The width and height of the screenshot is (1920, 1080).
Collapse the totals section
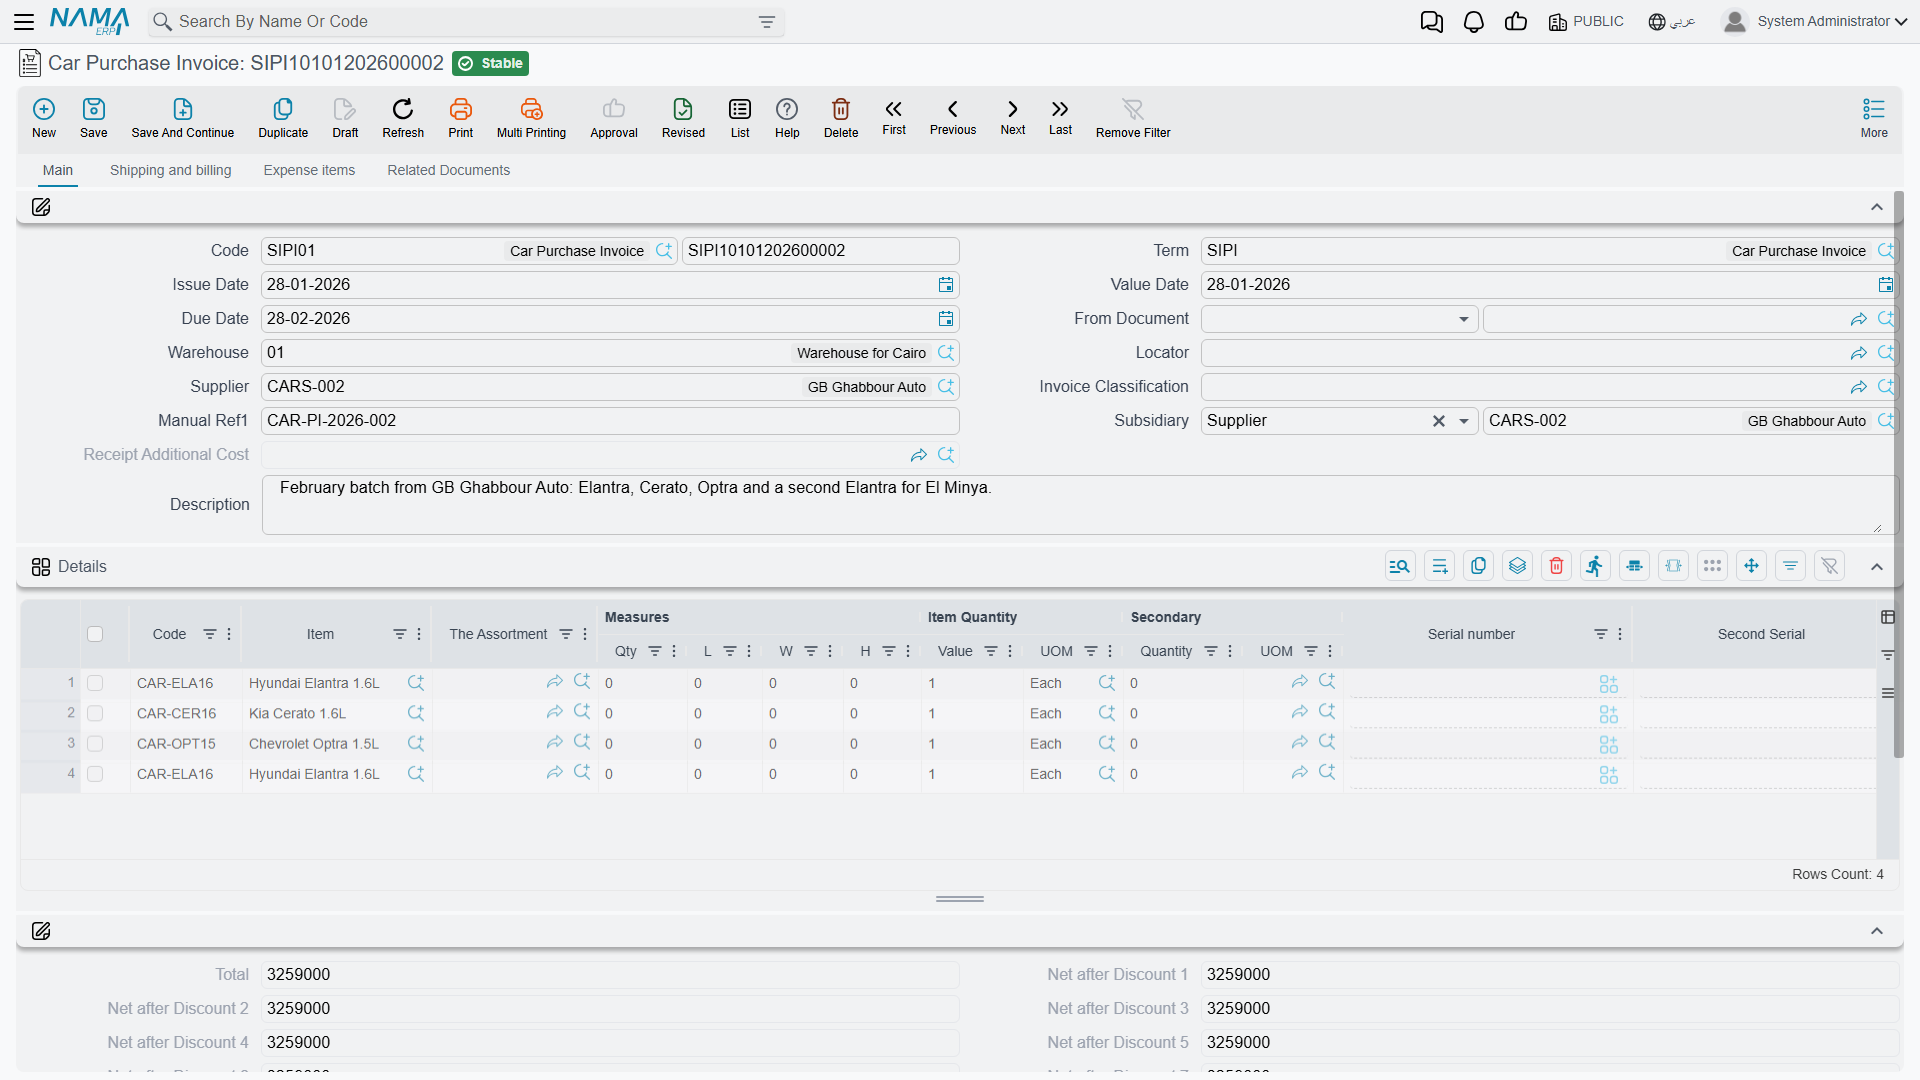pos(1877,931)
